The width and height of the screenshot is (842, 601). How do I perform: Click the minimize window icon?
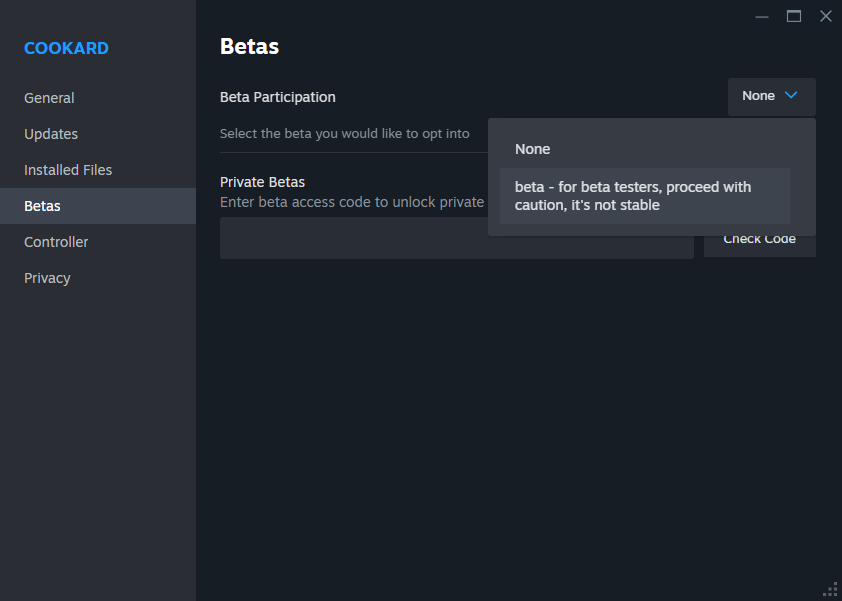[x=762, y=16]
